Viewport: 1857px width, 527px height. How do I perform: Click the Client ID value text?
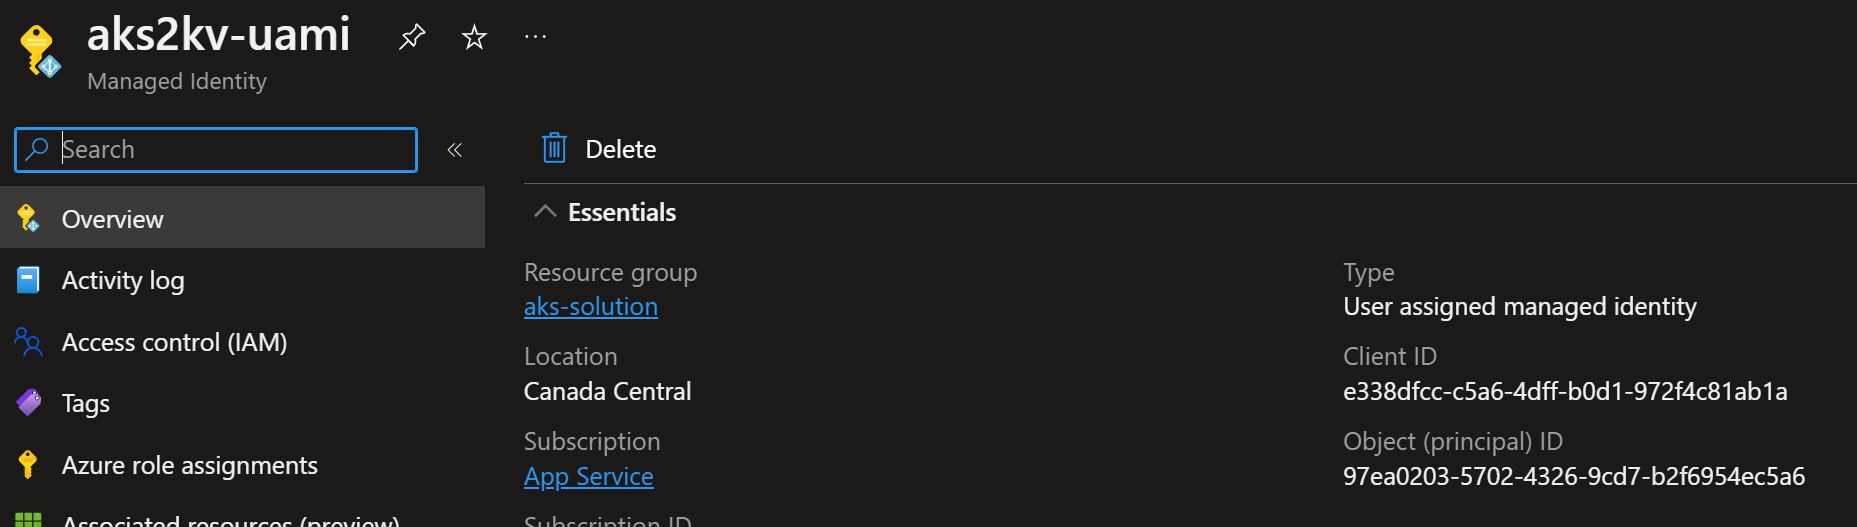1565,392
